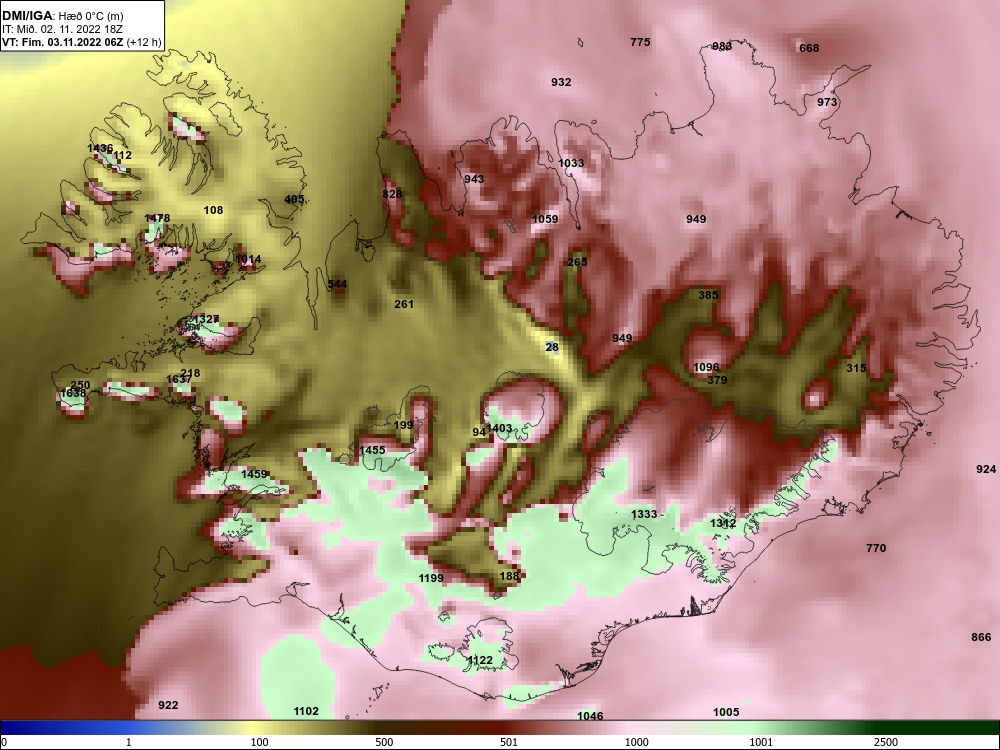Click the legend tick label 1000
The height and width of the screenshot is (750, 1000).
(x=636, y=742)
